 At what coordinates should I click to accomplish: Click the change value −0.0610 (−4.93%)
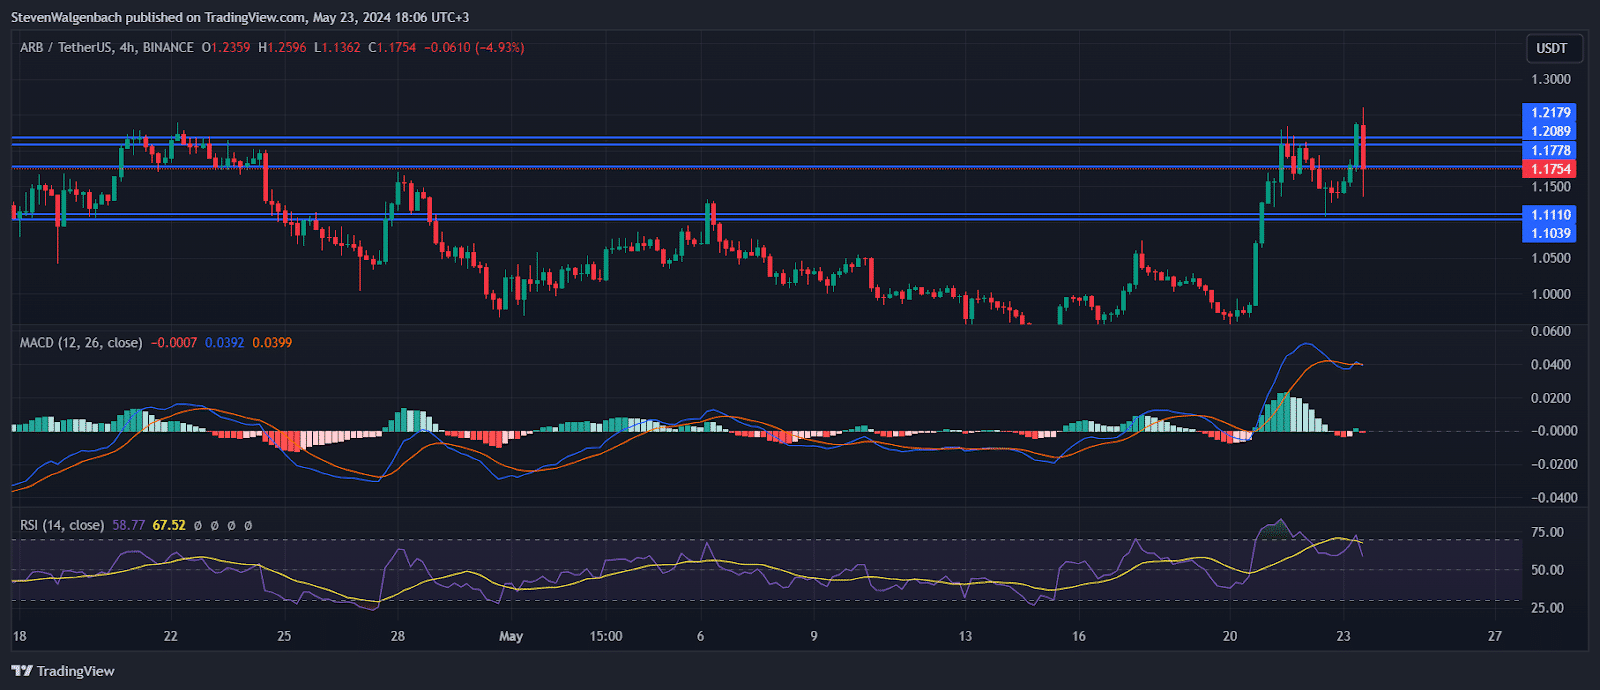474,47
